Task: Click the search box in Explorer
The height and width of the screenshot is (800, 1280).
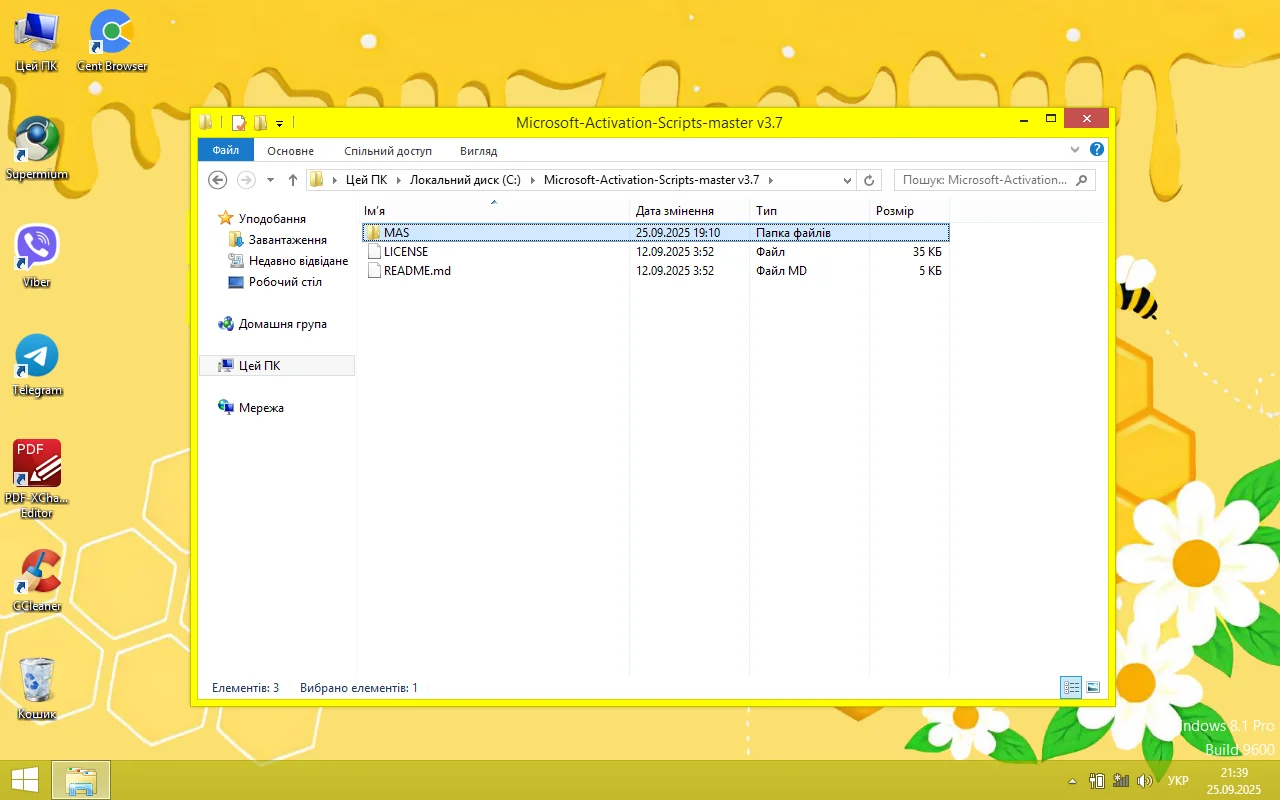Action: 985,180
